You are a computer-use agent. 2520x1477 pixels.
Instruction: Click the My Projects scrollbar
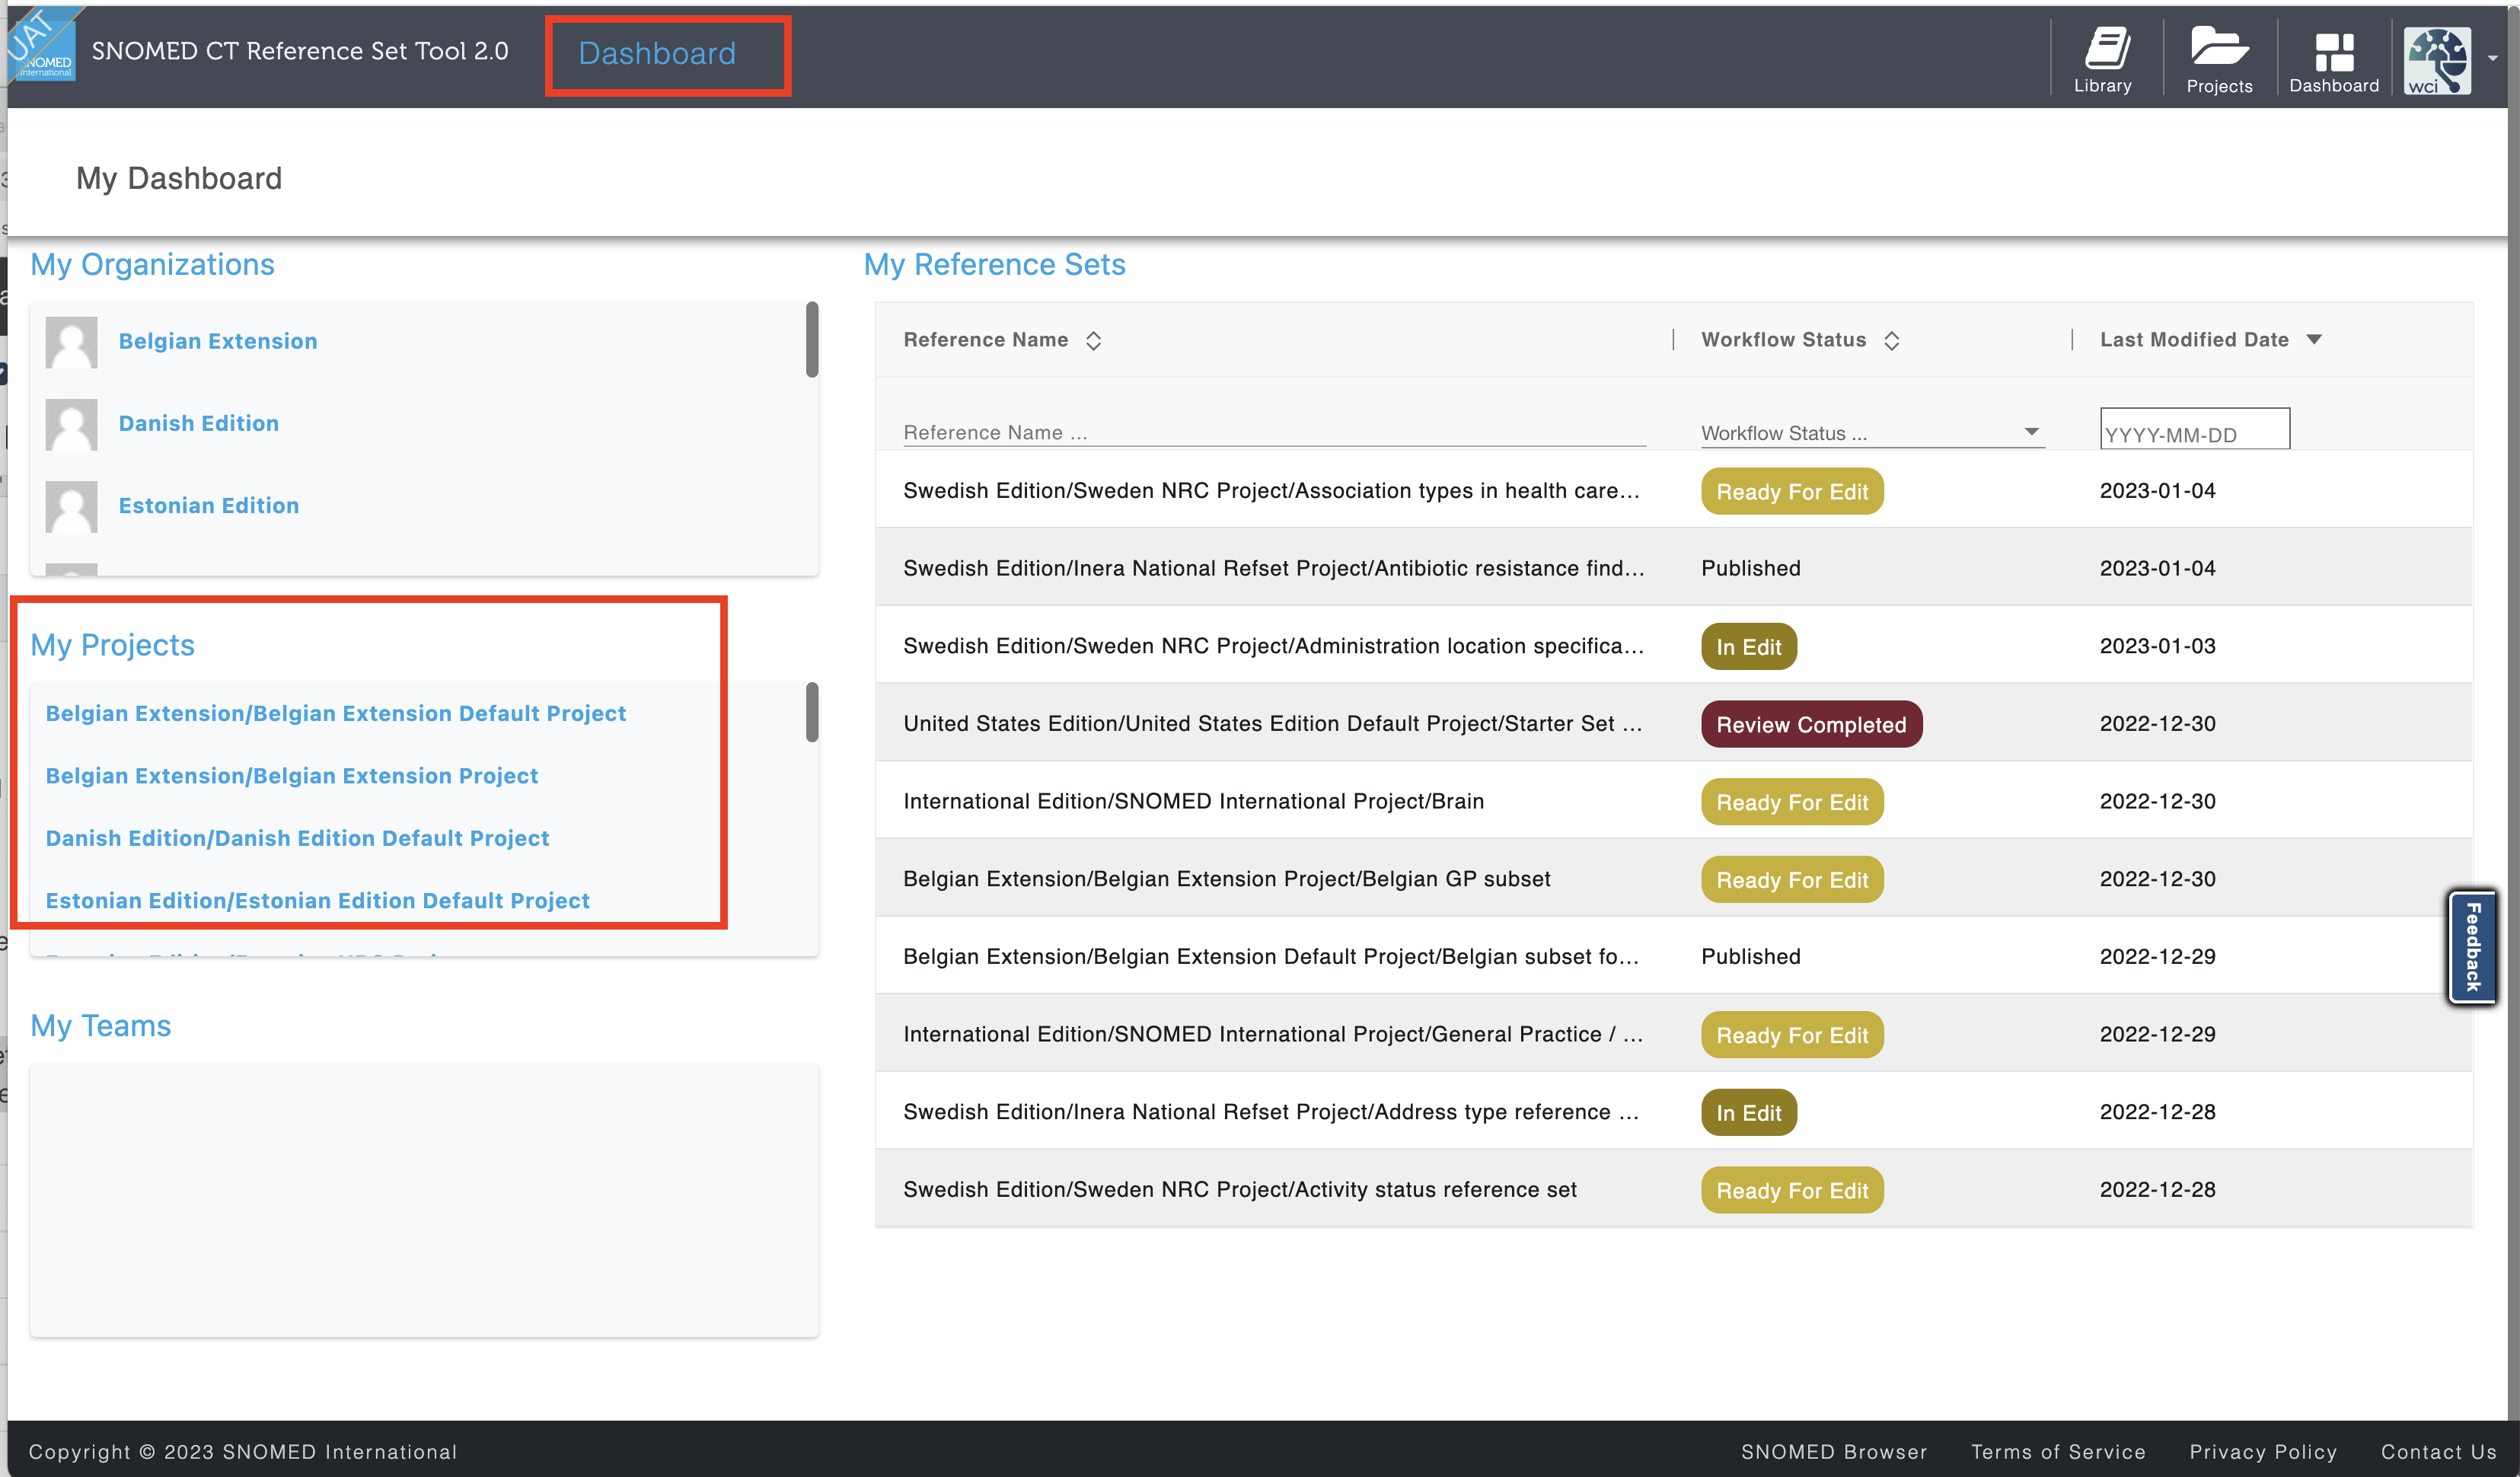812,712
